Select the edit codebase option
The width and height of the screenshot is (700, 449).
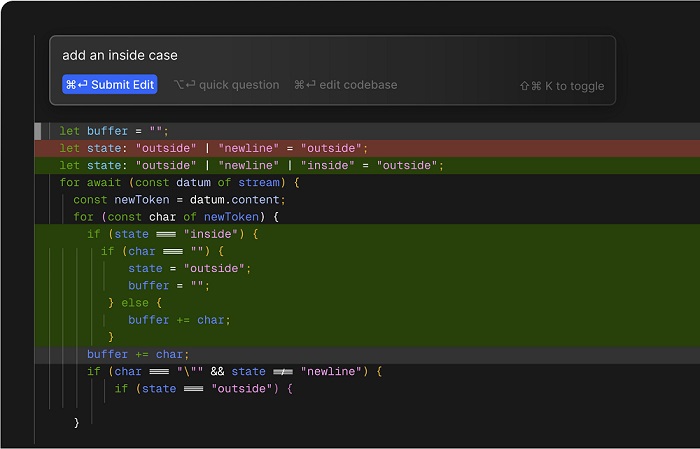[x=346, y=85]
